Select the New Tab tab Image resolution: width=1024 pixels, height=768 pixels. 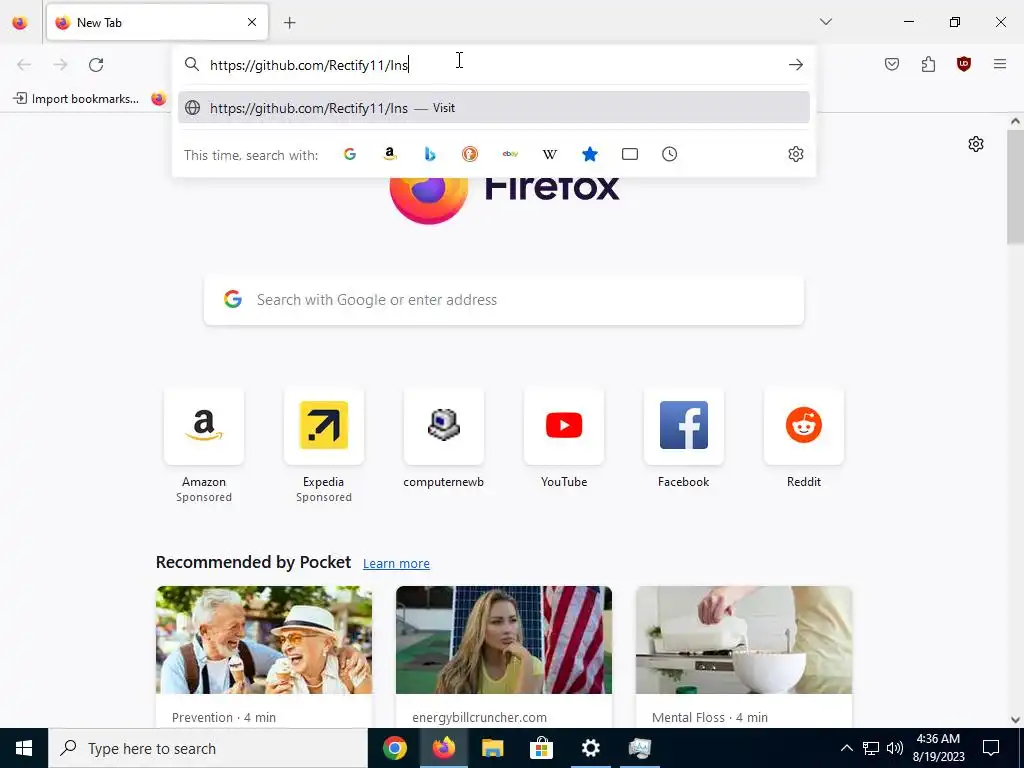pyautogui.click(x=157, y=22)
